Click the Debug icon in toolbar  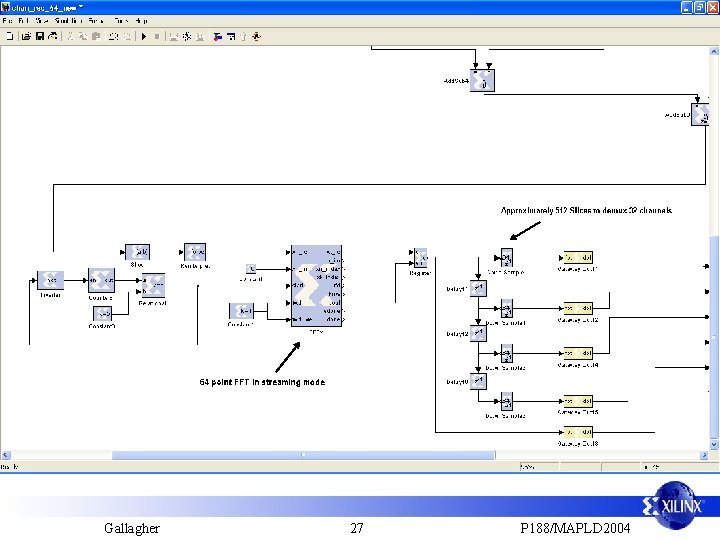(257, 36)
